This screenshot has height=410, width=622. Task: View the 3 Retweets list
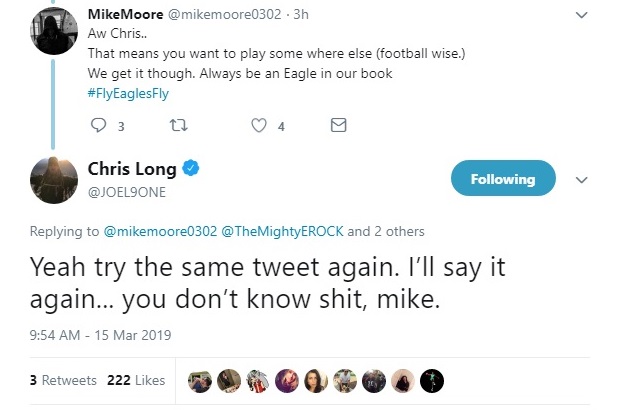[63, 380]
